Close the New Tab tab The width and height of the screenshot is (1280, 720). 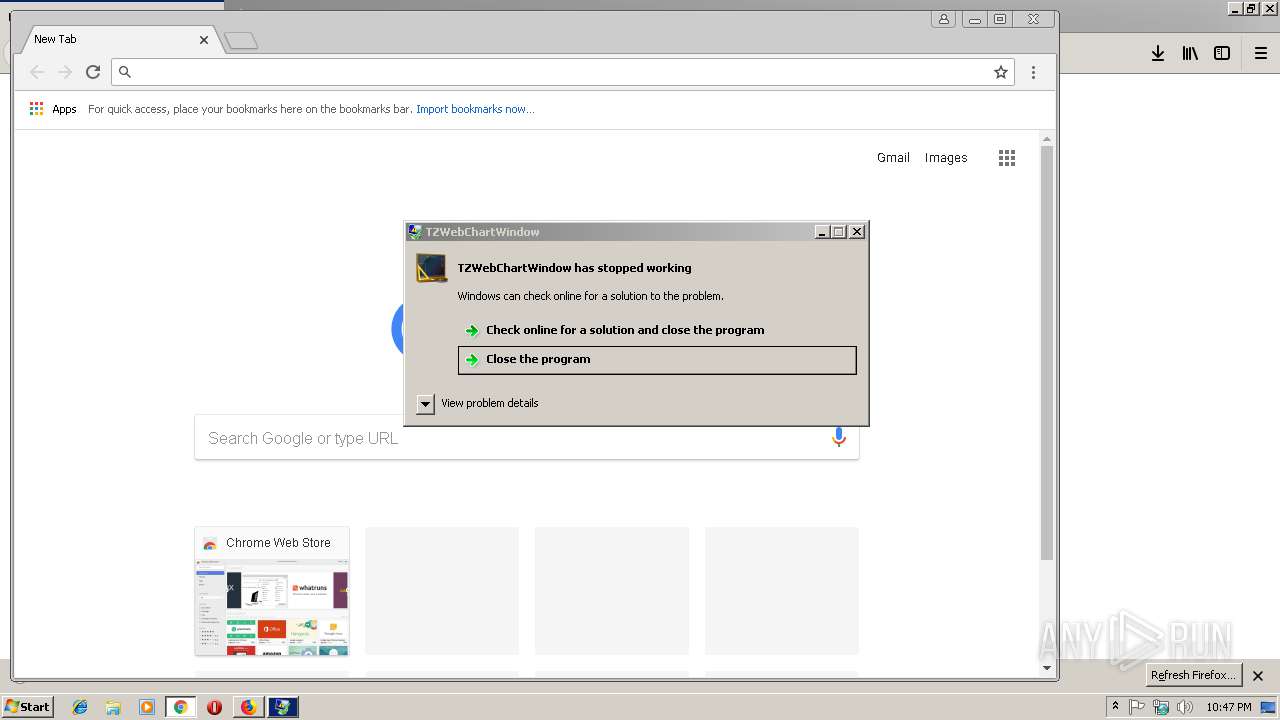[204, 40]
